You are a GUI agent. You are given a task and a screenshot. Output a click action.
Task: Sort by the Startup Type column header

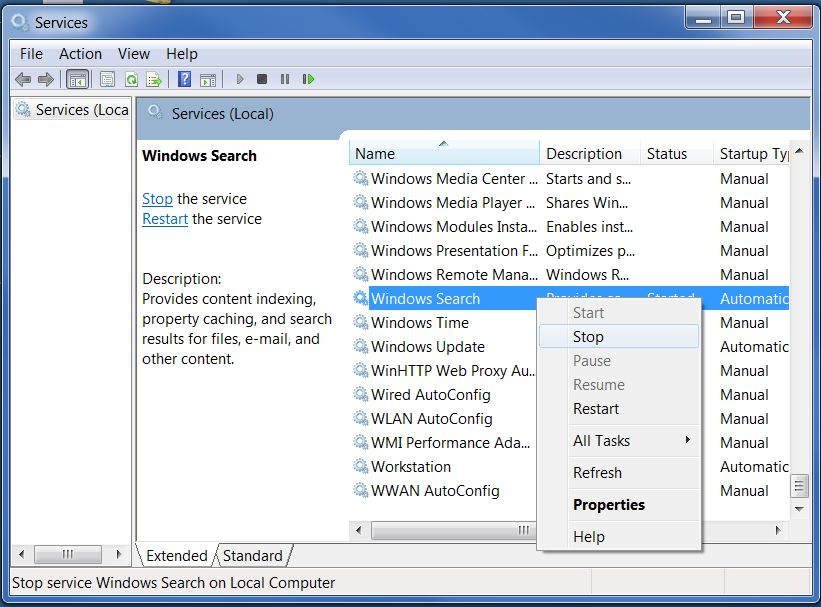751,153
